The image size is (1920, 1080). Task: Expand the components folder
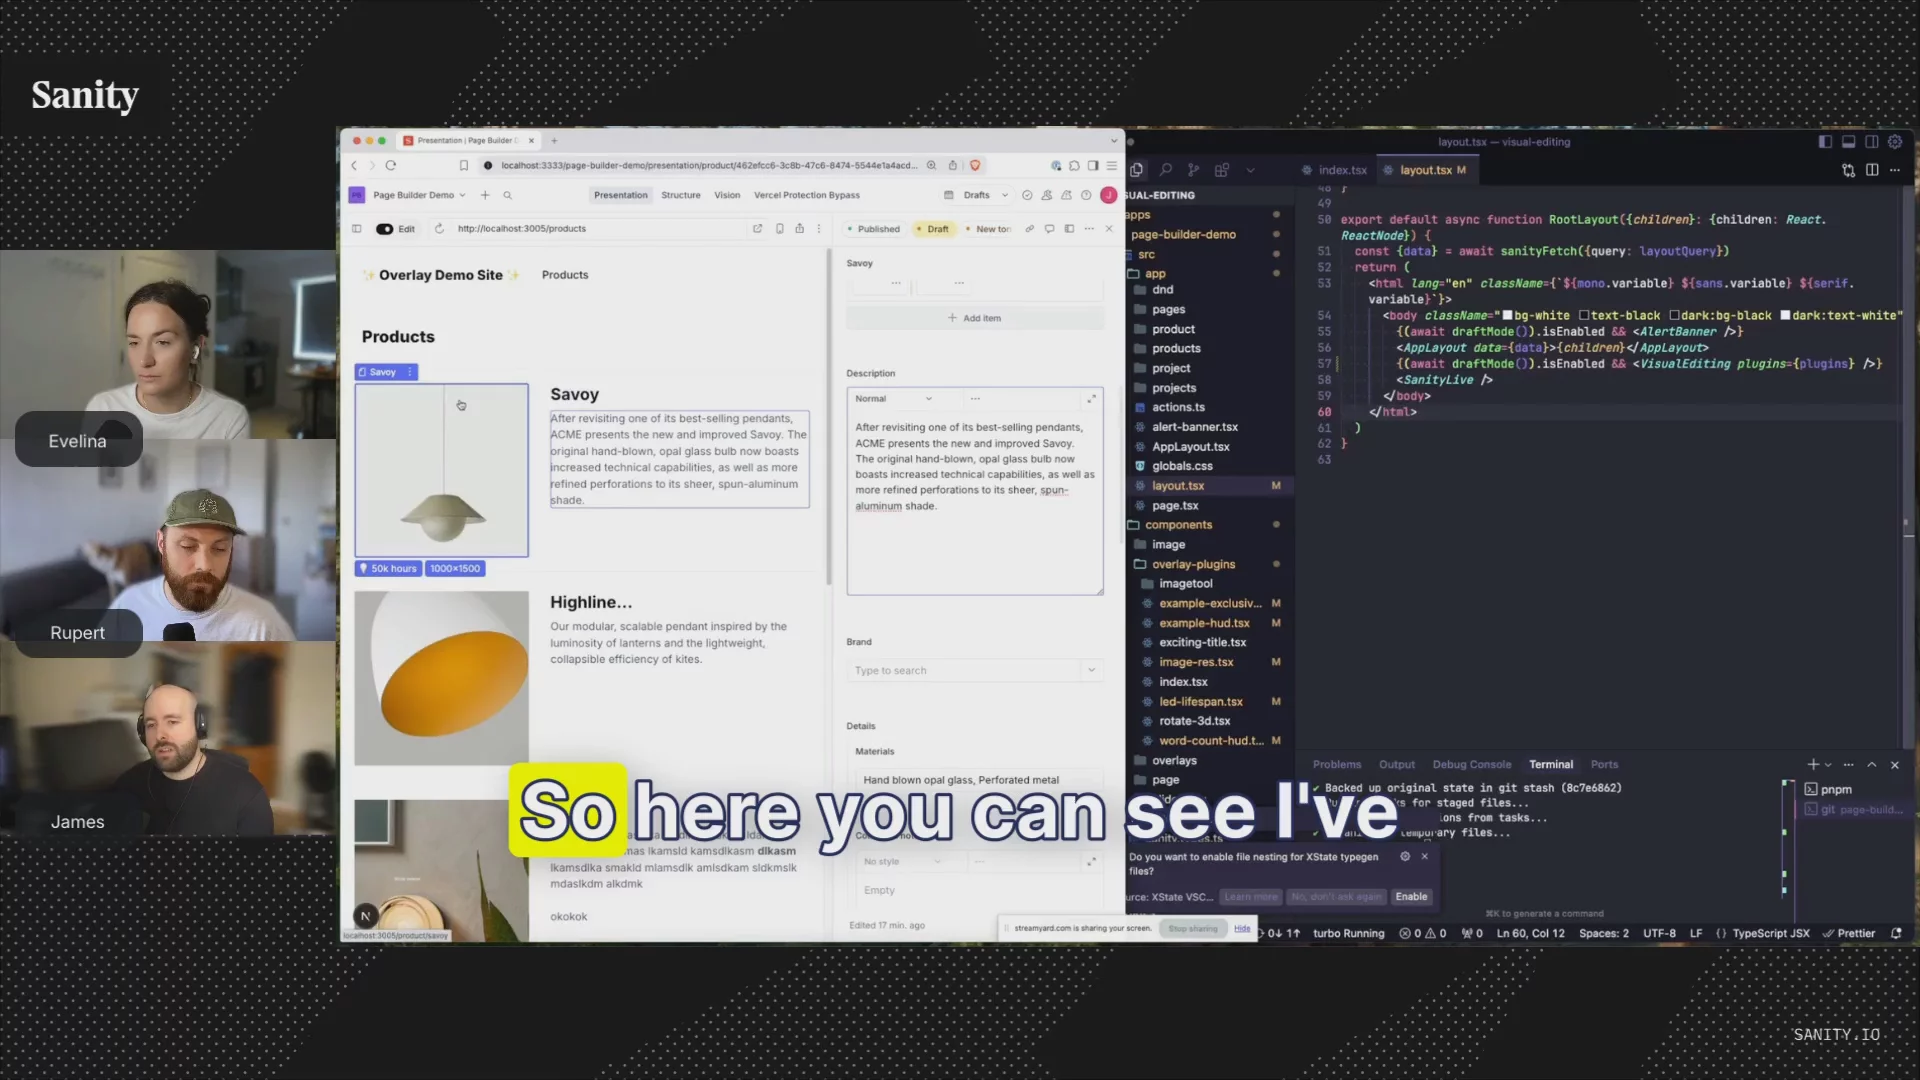coord(1178,525)
